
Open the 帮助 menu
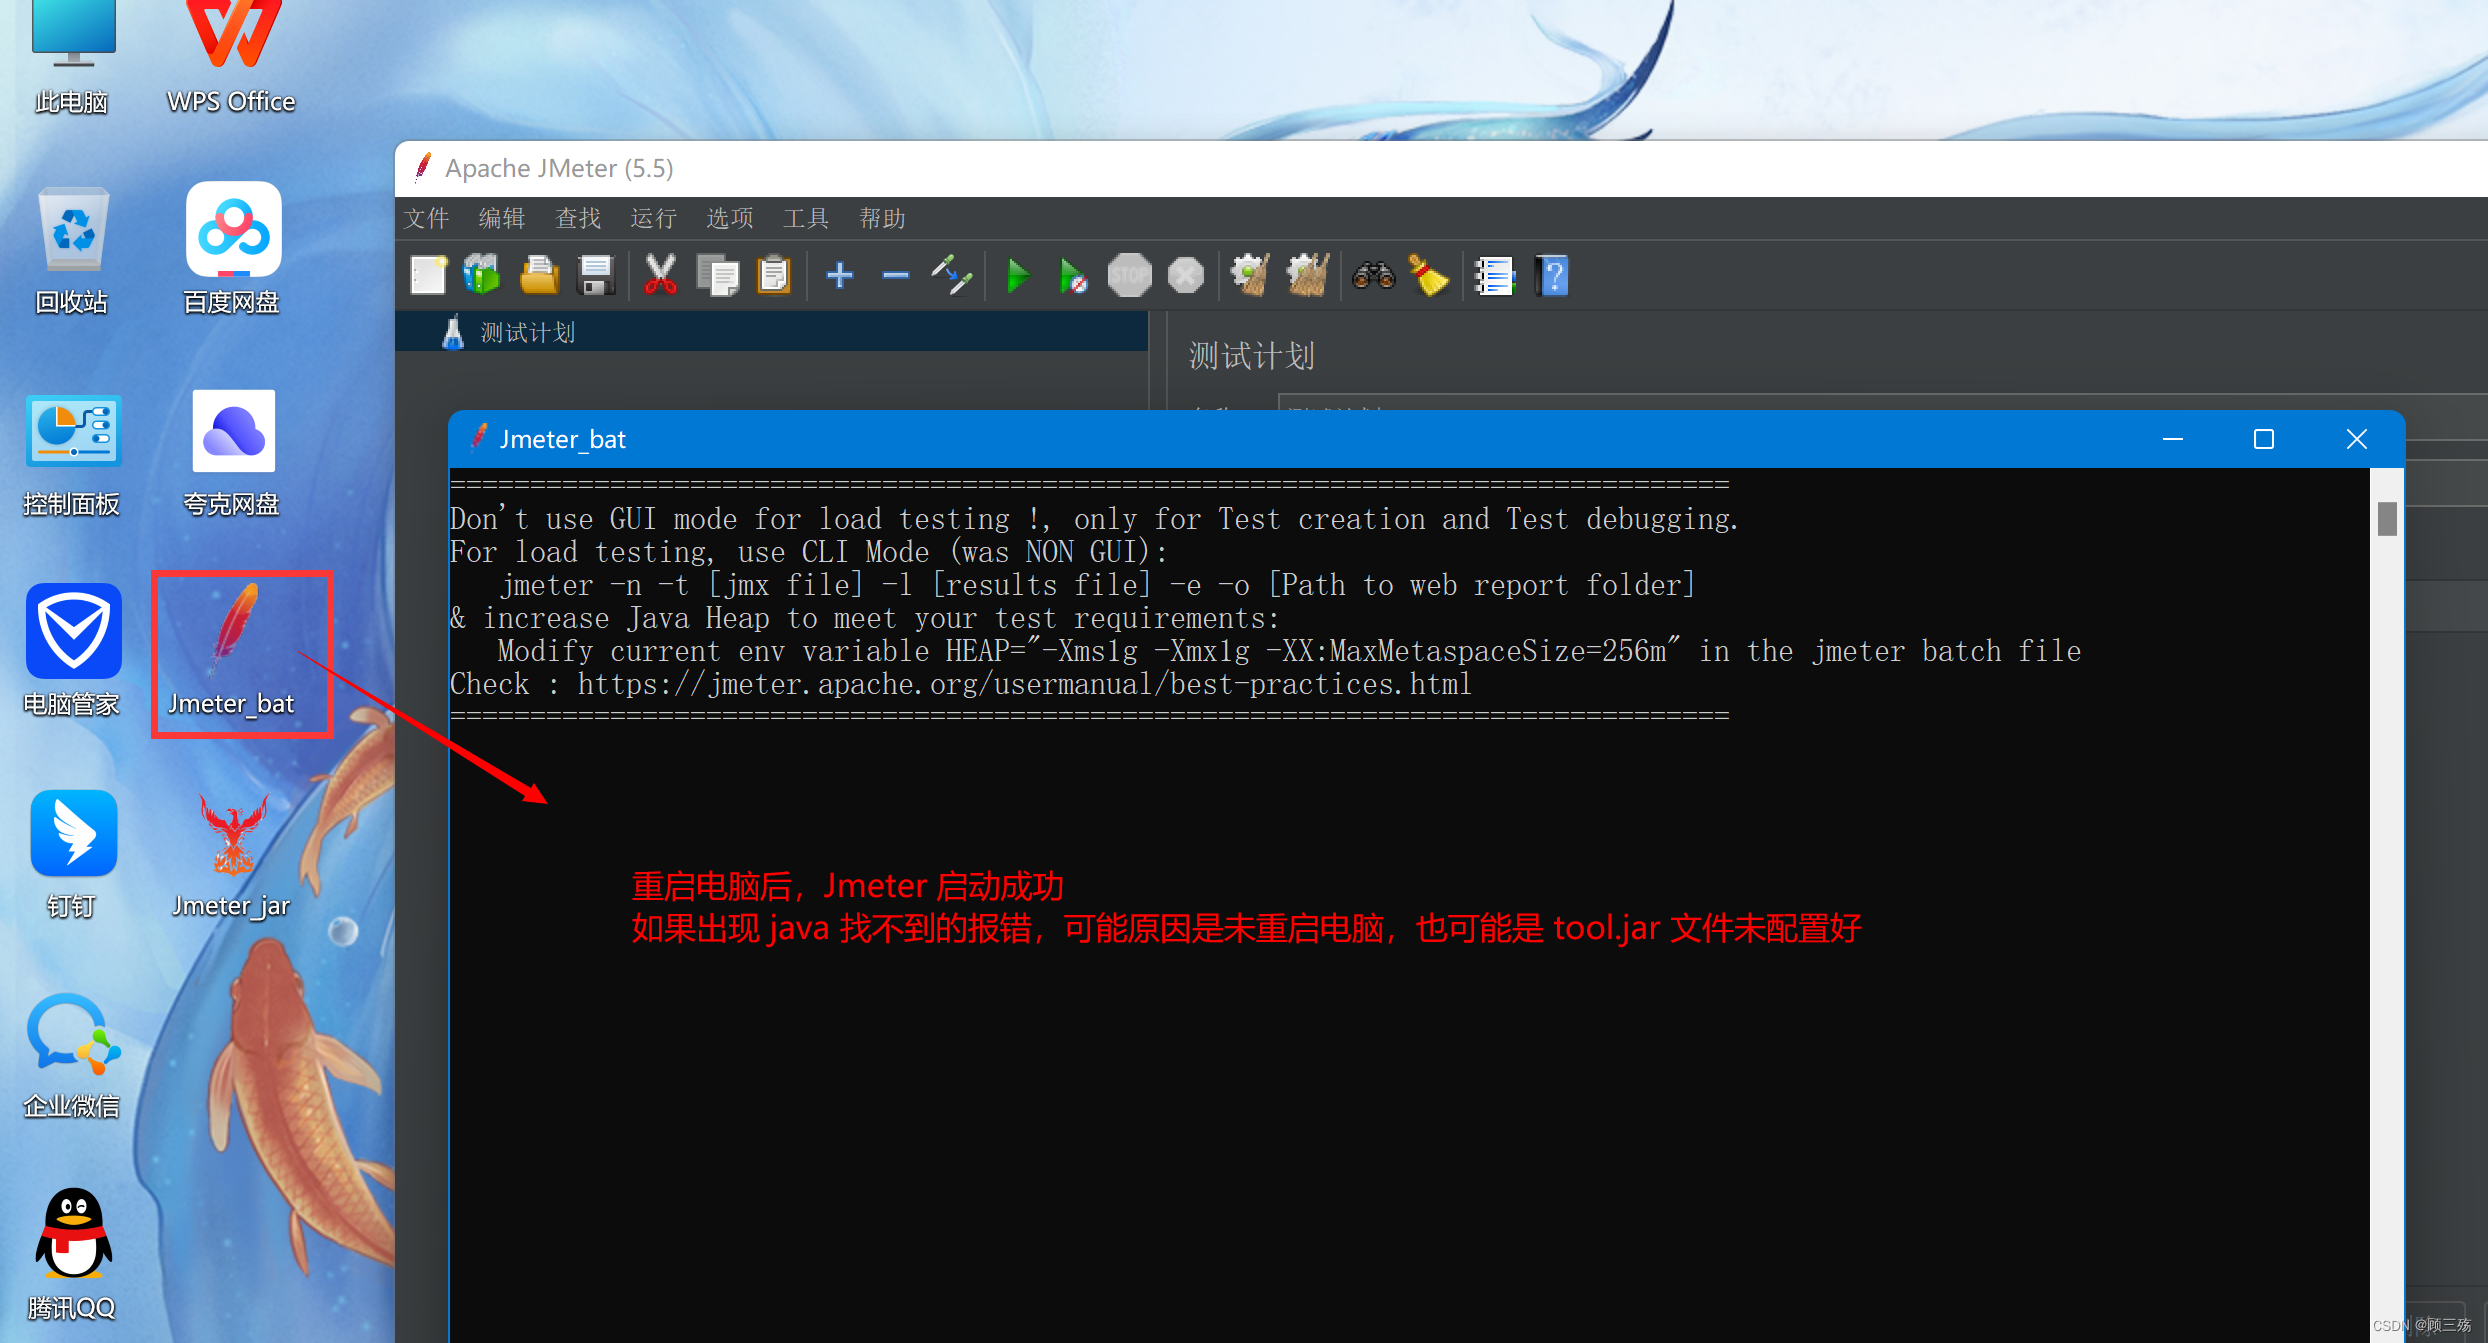tap(882, 218)
